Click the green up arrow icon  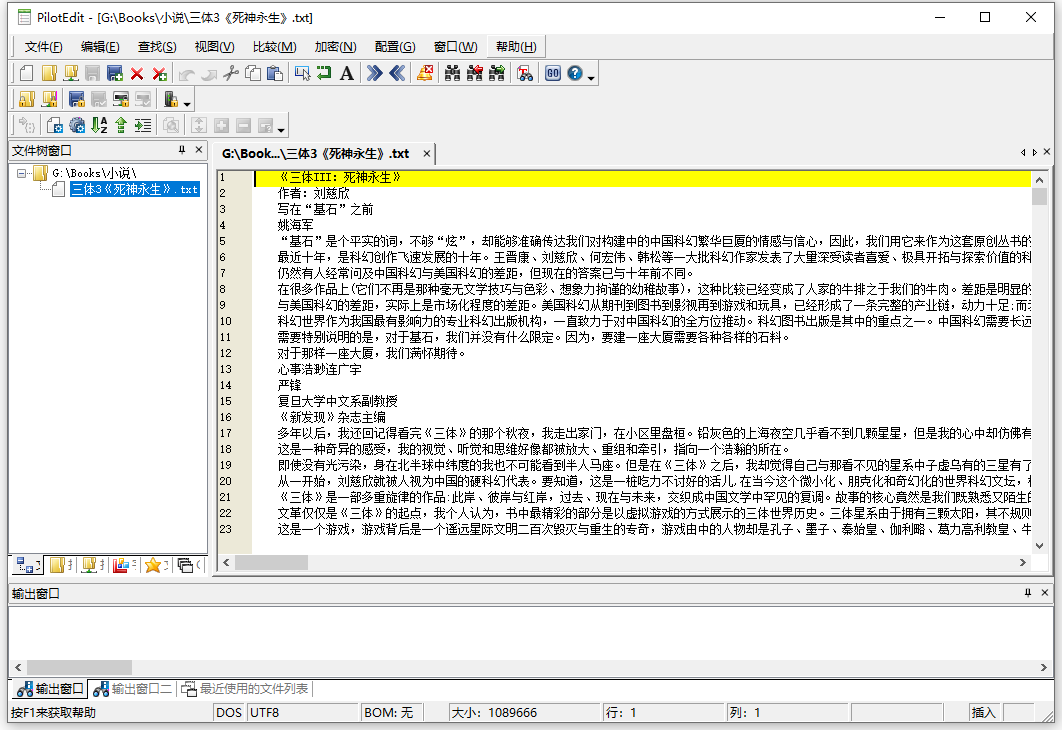pyautogui.click(x=121, y=125)
